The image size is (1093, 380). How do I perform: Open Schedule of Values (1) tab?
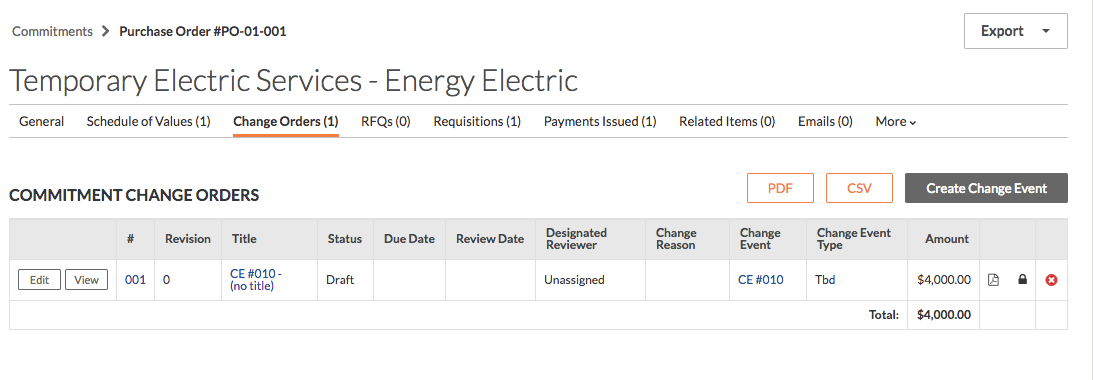point(148,121)
